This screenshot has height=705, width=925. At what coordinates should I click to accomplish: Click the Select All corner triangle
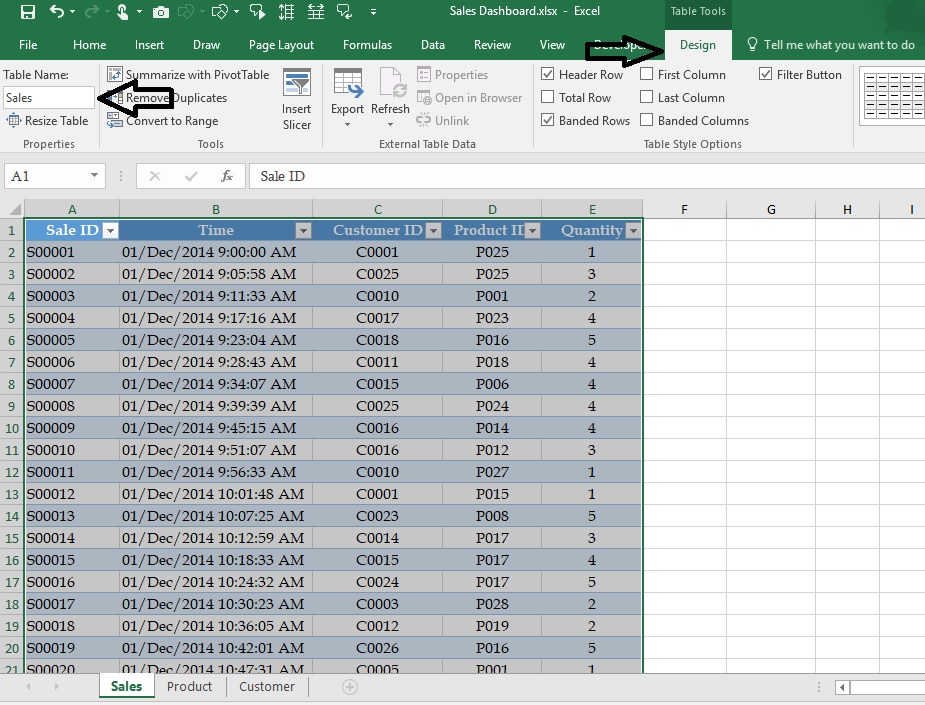pos(15,209)
